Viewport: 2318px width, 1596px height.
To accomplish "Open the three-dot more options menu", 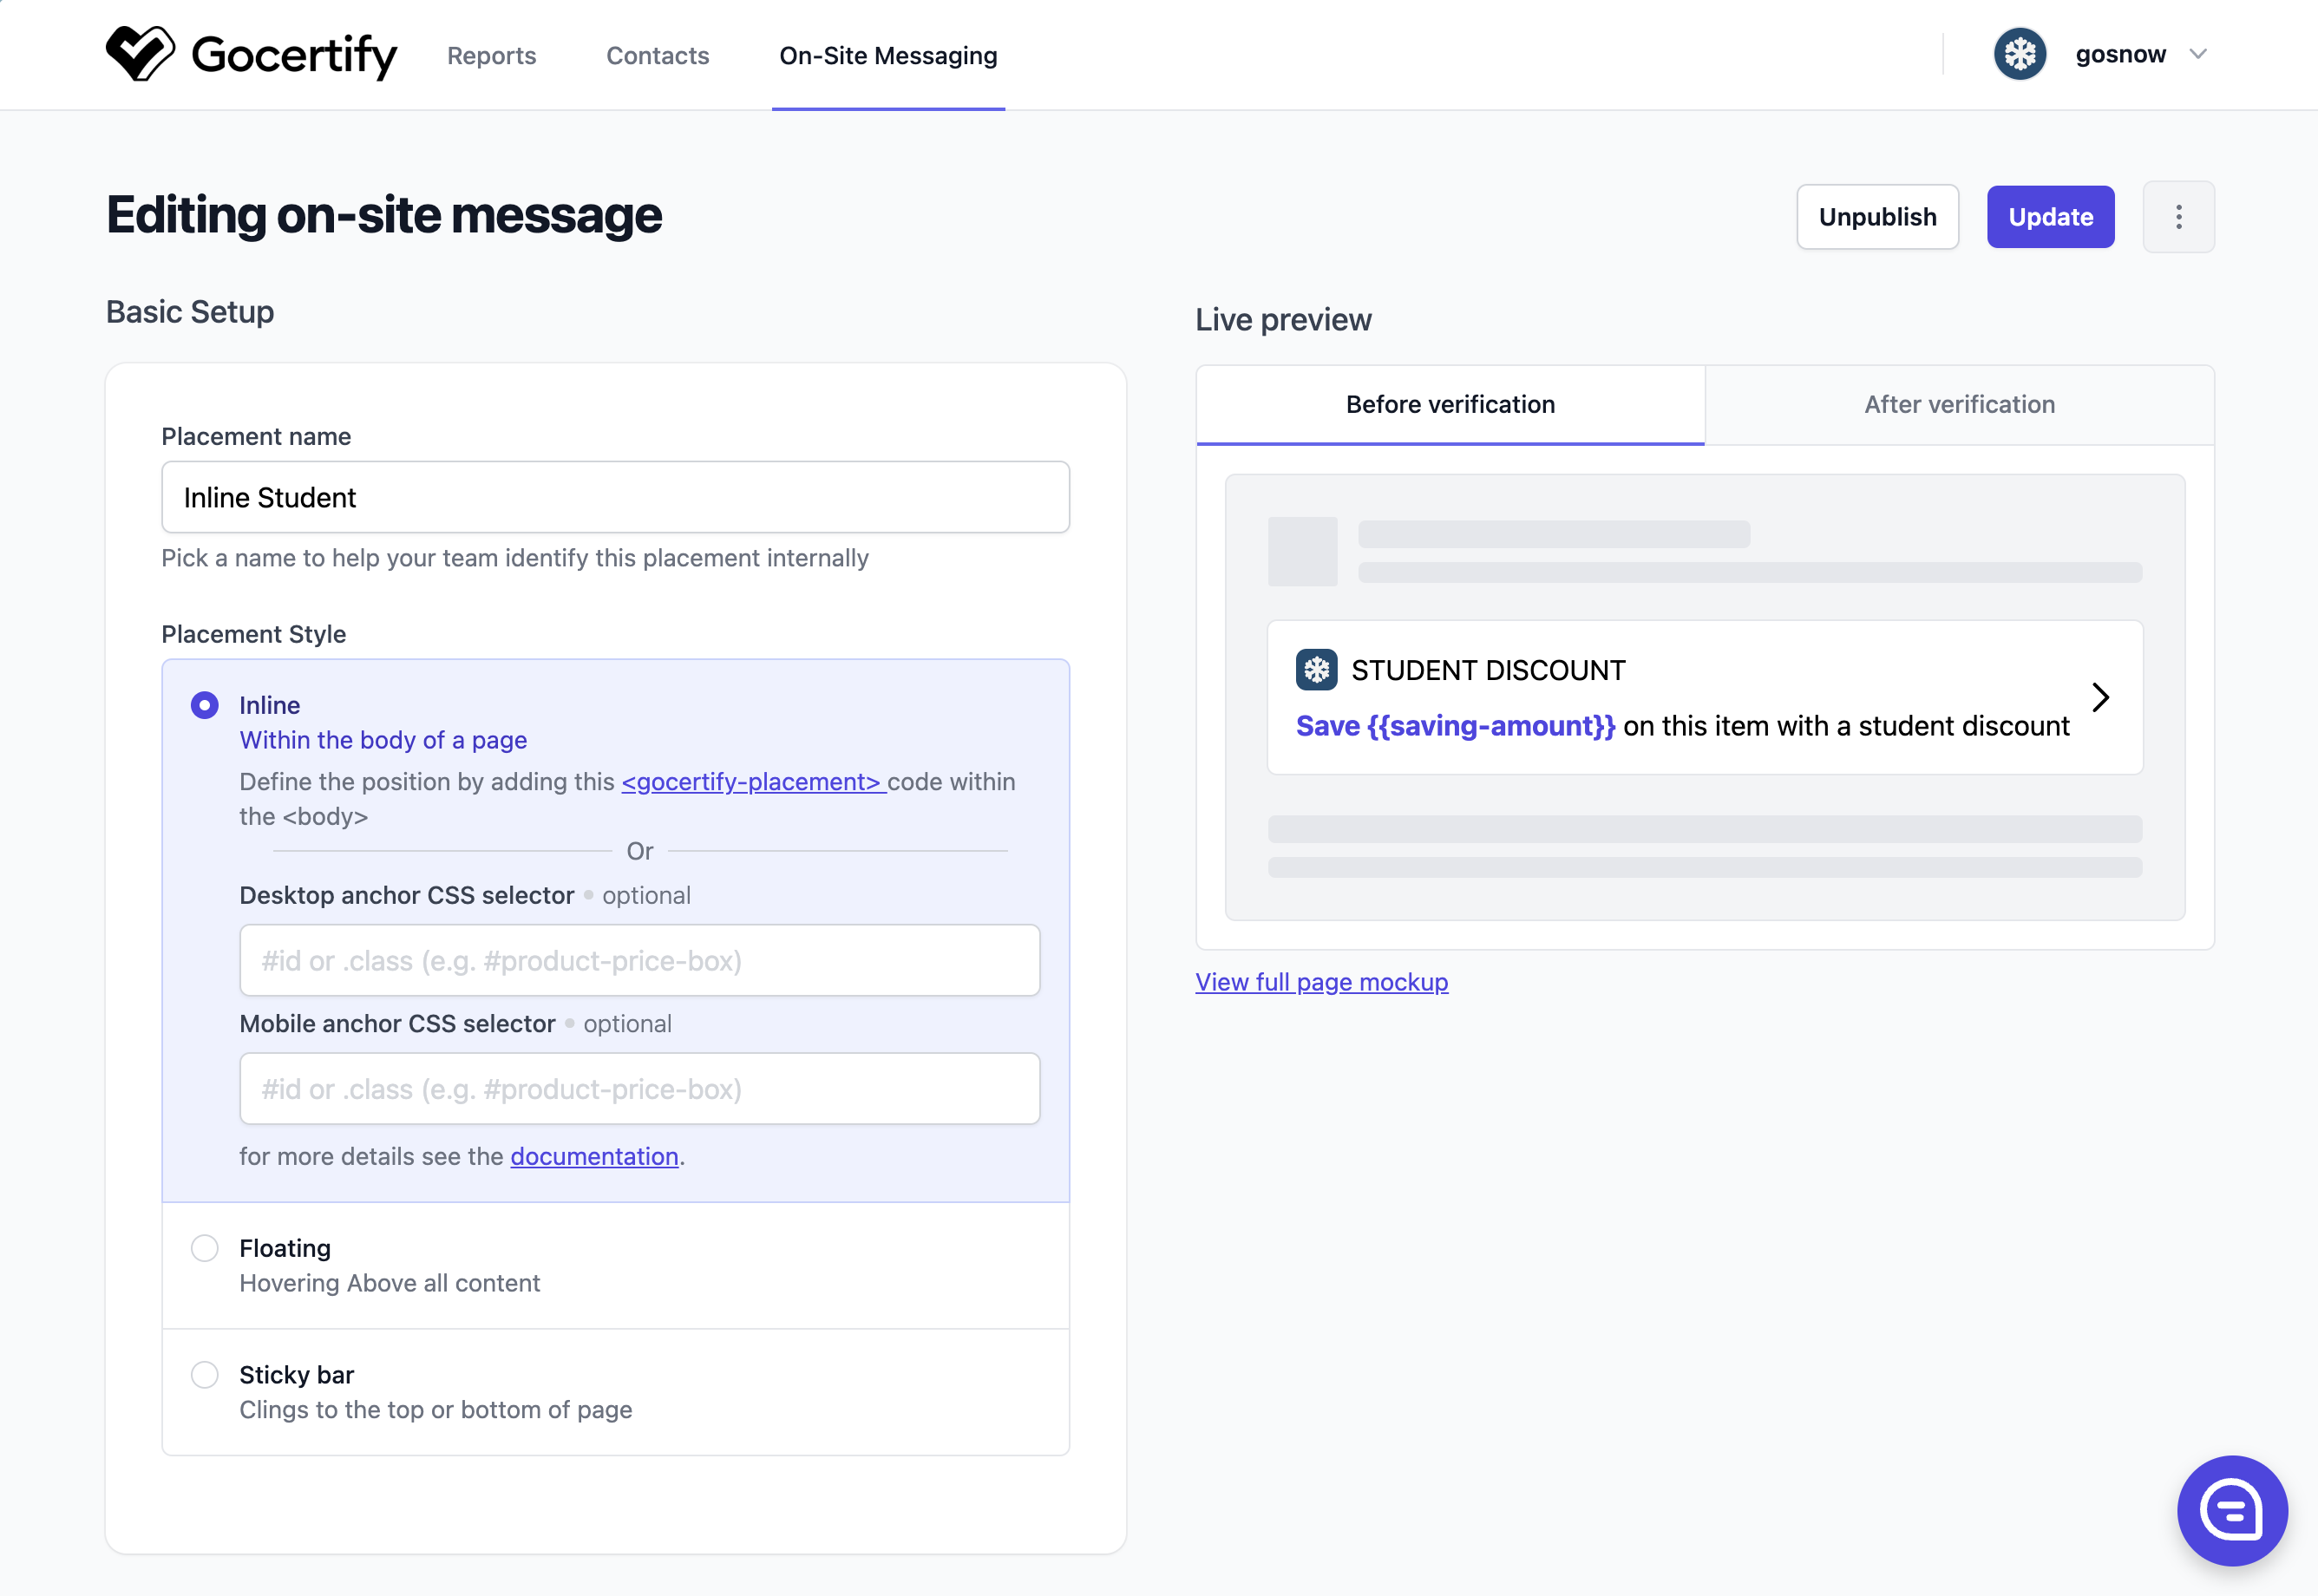I will pyautogui.click(x=2178, y=217).
